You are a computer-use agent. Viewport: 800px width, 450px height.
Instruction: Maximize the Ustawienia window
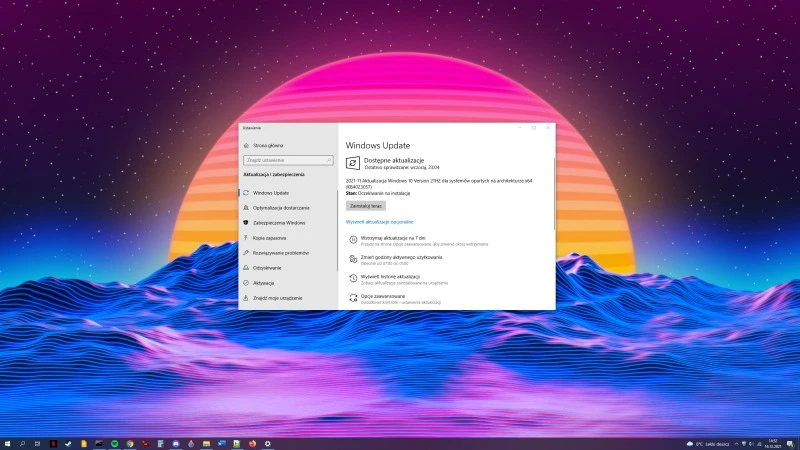point(534,128)
